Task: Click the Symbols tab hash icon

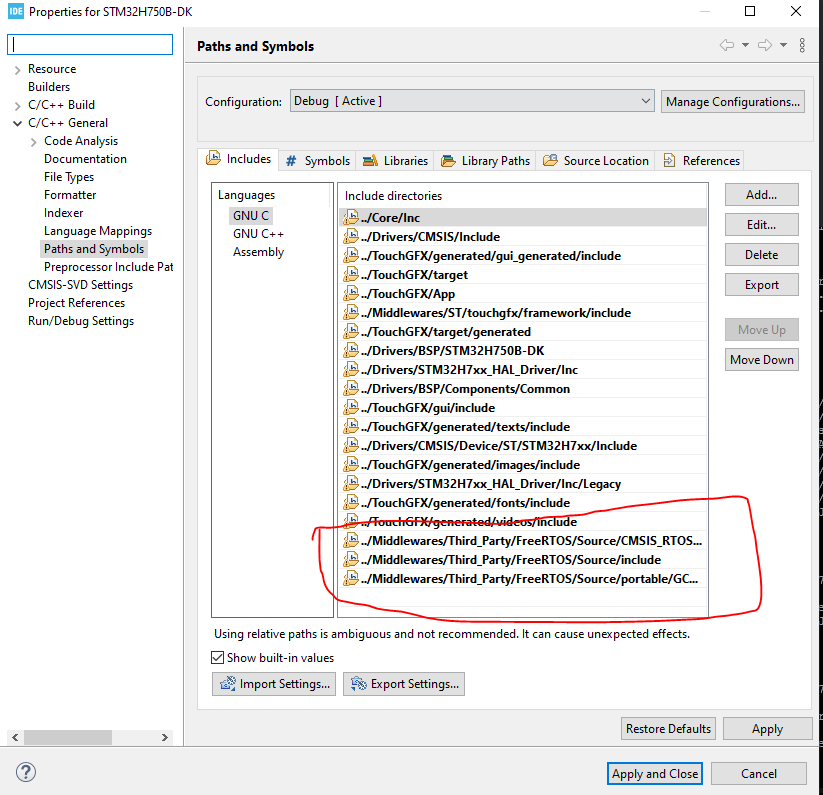Action: coord(291,161)
